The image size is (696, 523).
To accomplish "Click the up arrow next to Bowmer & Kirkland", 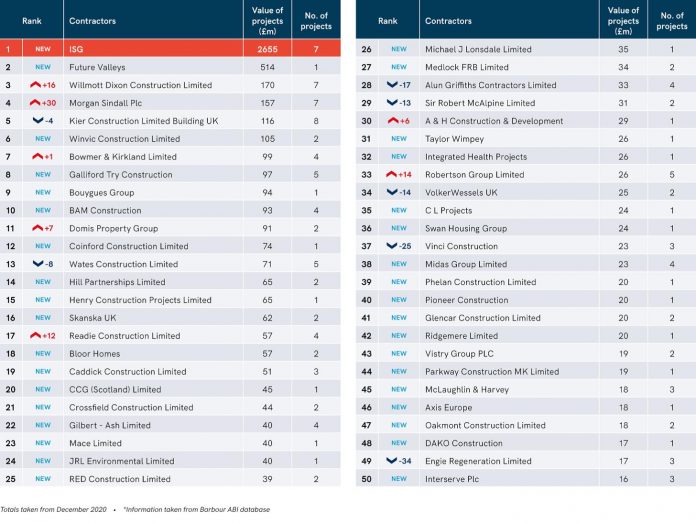I will 37,157.
